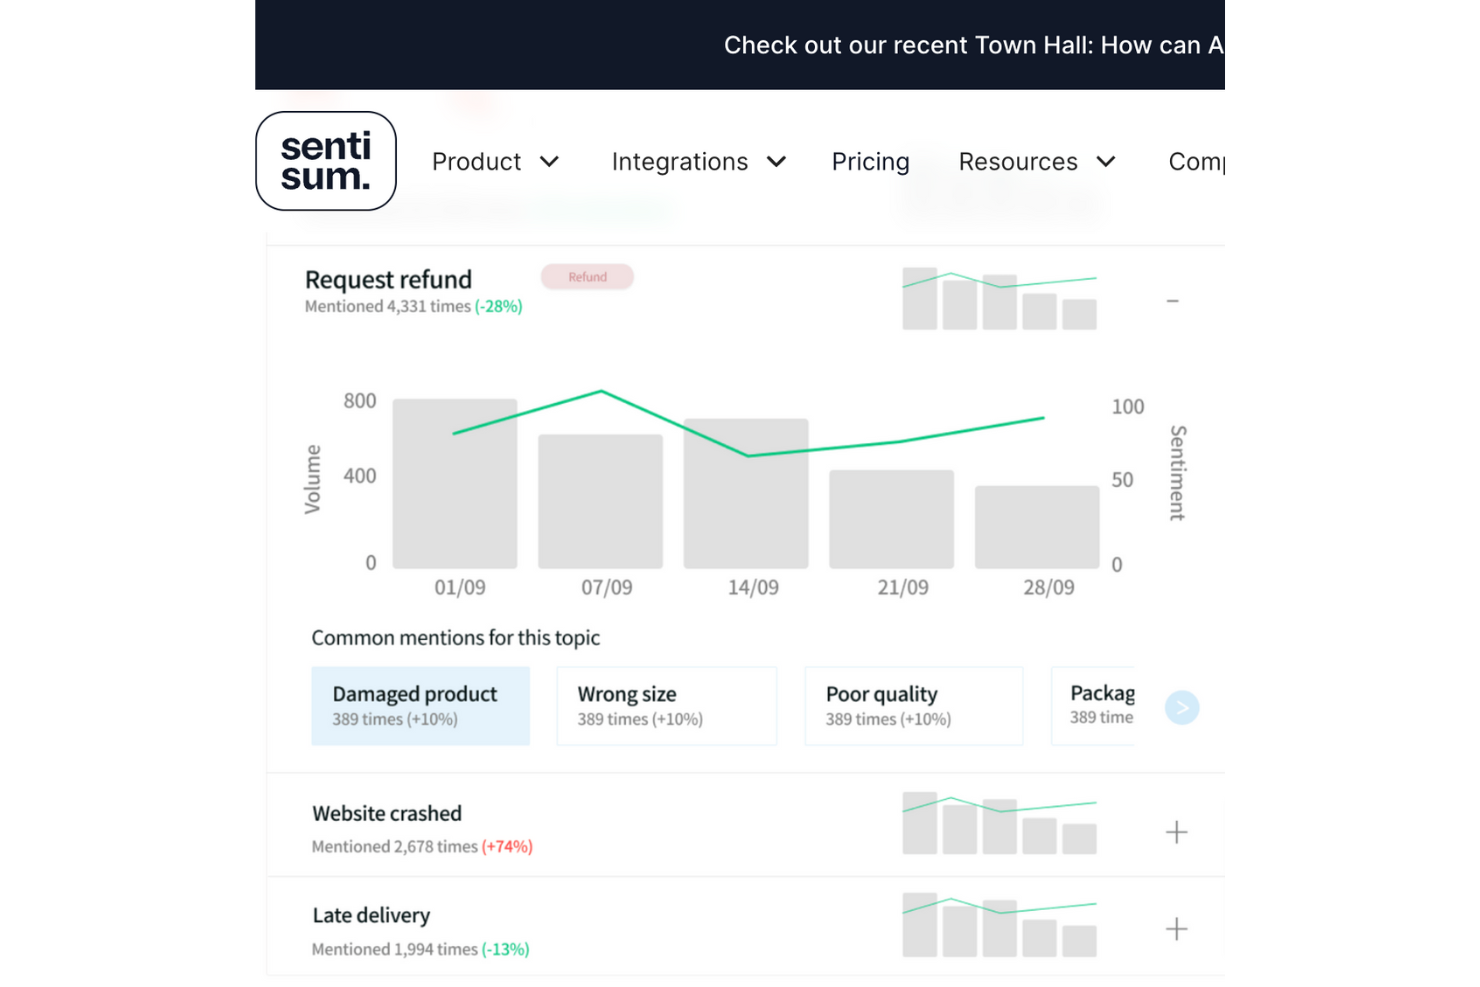The image size is (1480, 987).
Task: Click the Website crashed mini chart thumbnail
Action: tap(999, 824)
